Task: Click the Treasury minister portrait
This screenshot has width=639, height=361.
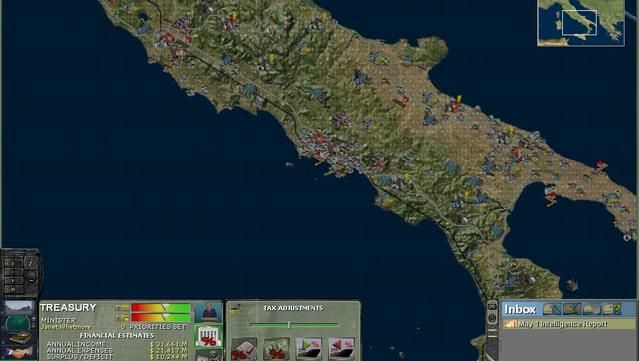Action: click(x=208, y=312)
